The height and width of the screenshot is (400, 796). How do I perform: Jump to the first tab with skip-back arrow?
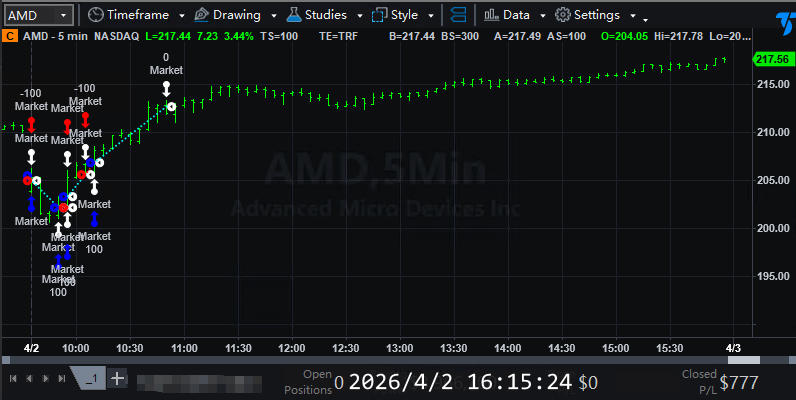tap(13, 378)
